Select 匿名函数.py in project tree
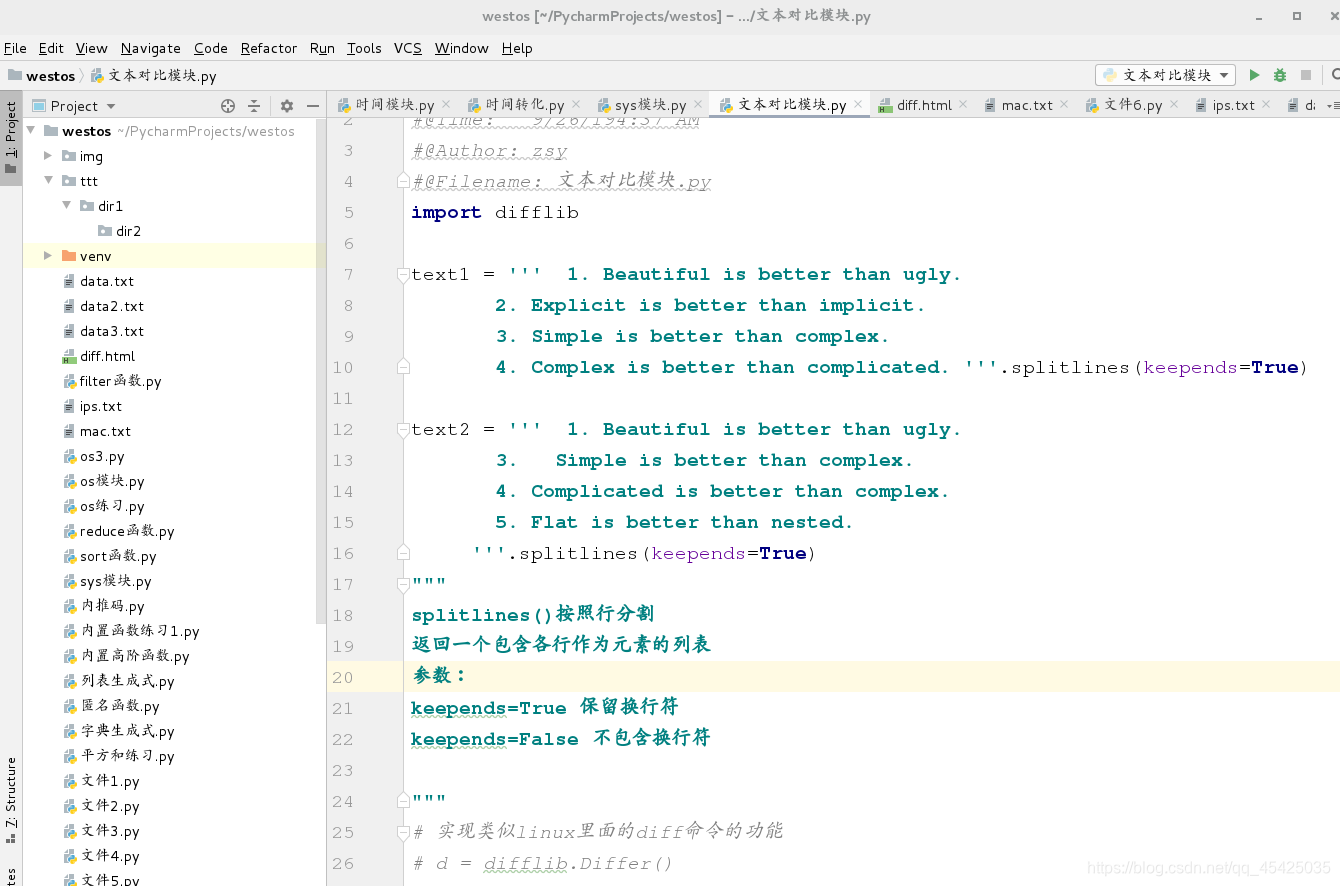The width and height of the screenshot is (1340, 886). (x=120, y=706)
